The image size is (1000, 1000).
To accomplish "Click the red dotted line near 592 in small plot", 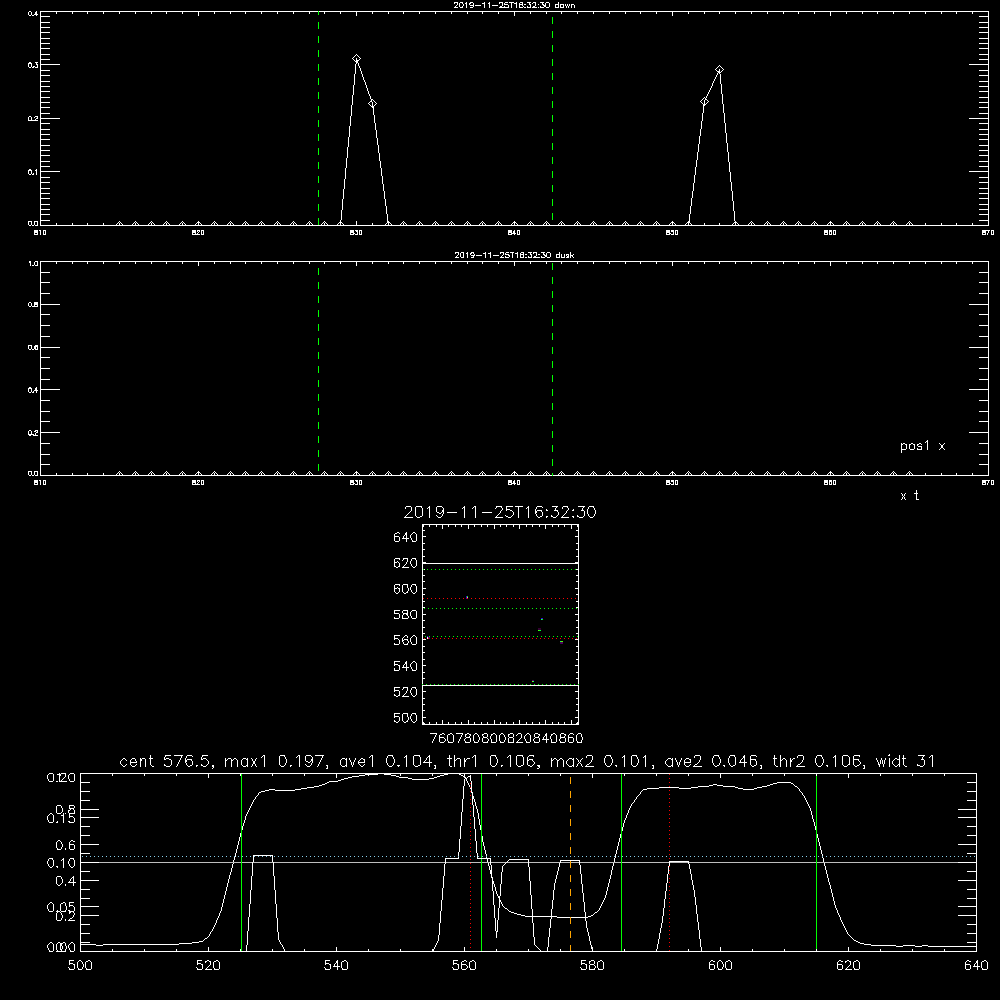I will coord(500,599).
